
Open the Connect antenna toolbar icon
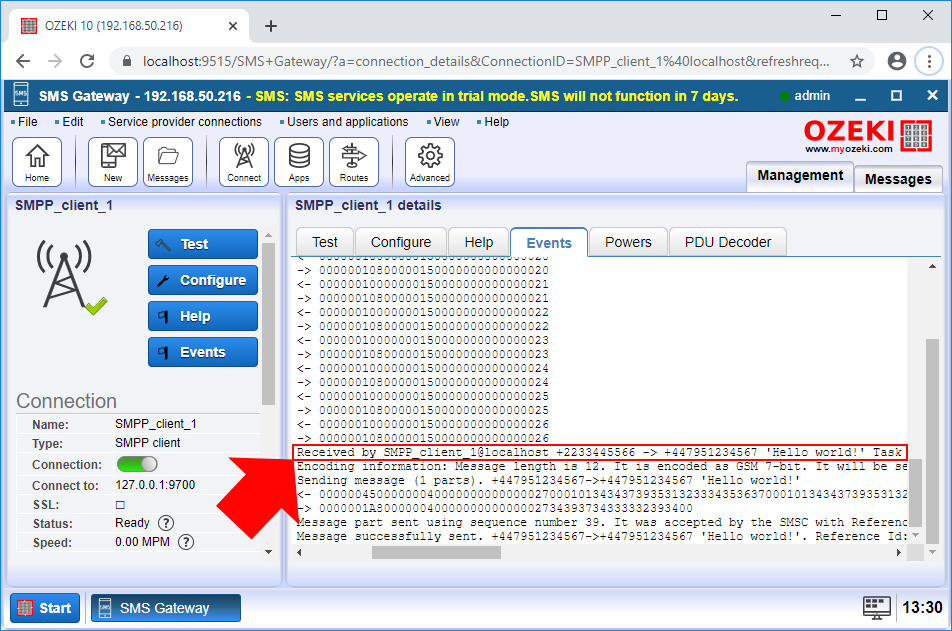[244, 162]
